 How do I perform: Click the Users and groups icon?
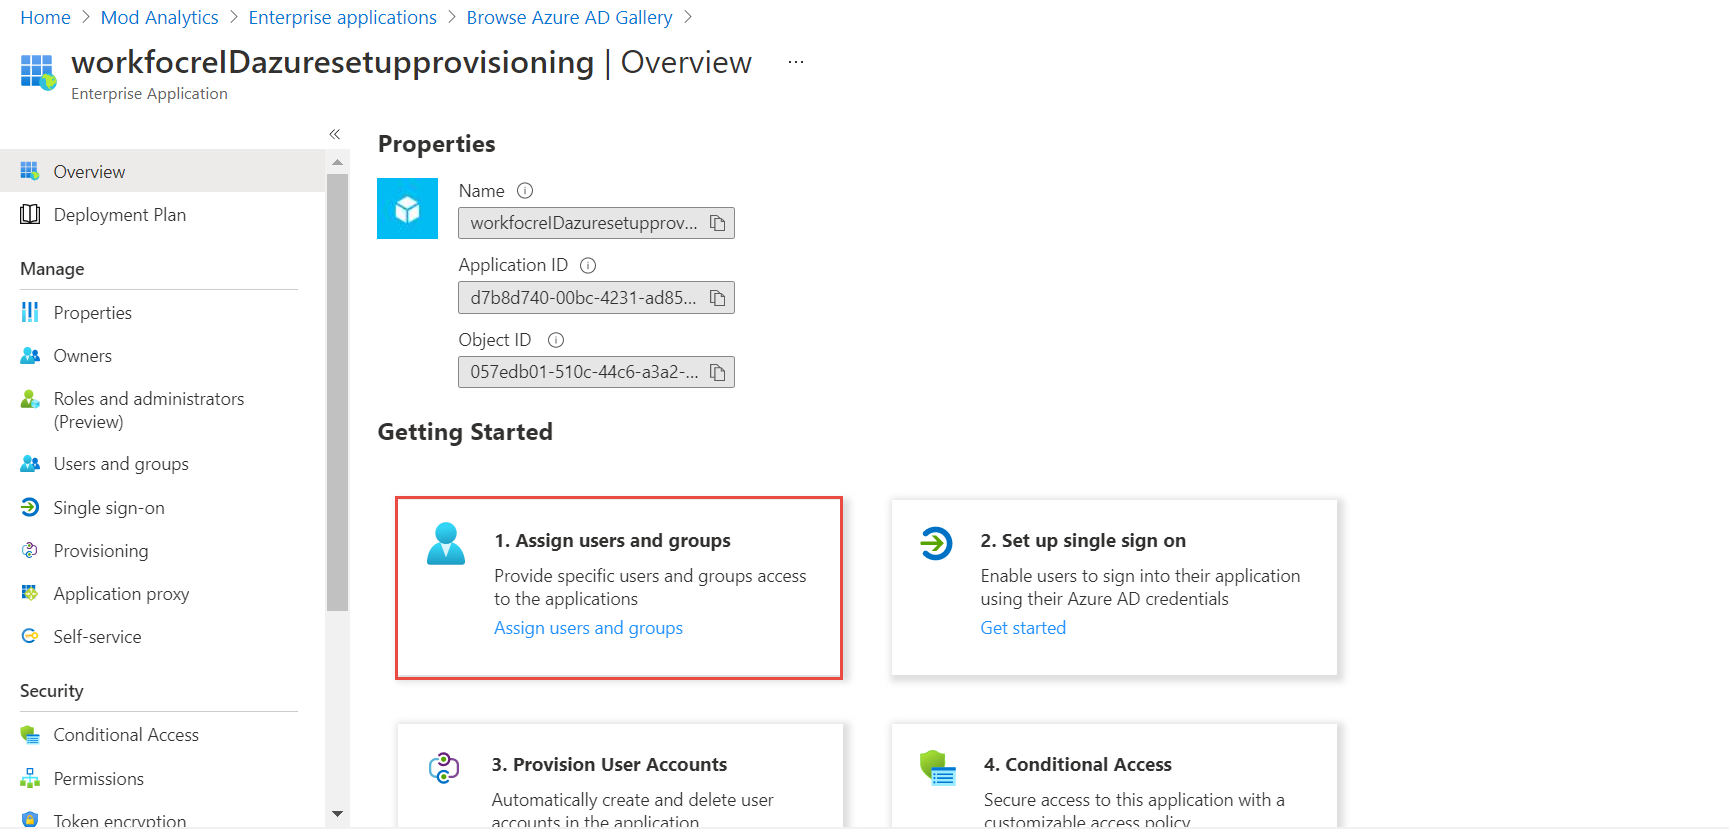30,463
